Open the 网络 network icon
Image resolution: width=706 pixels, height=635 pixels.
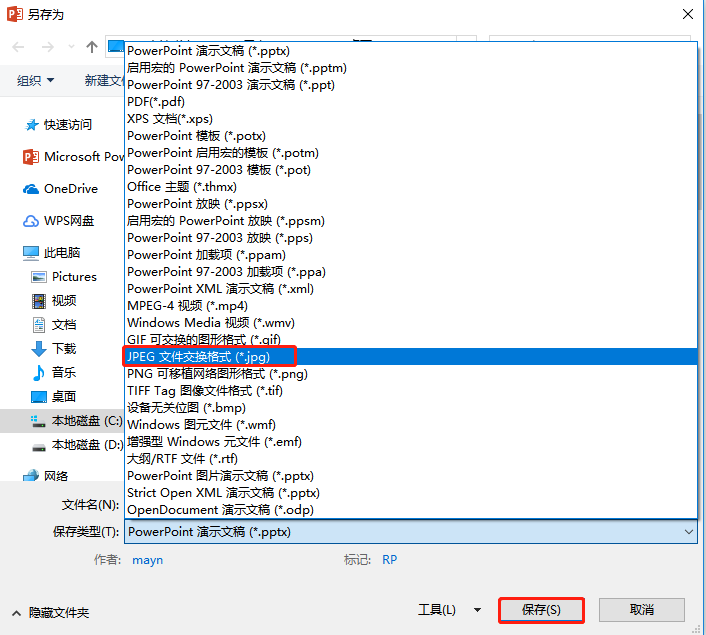[31, 475]
